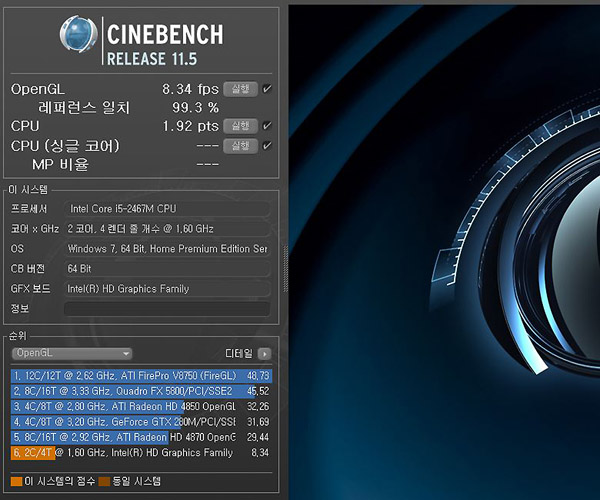Toggle the OpenGL test checkbox
This screenshot has height=500, width=600.
tap(267, 89)
